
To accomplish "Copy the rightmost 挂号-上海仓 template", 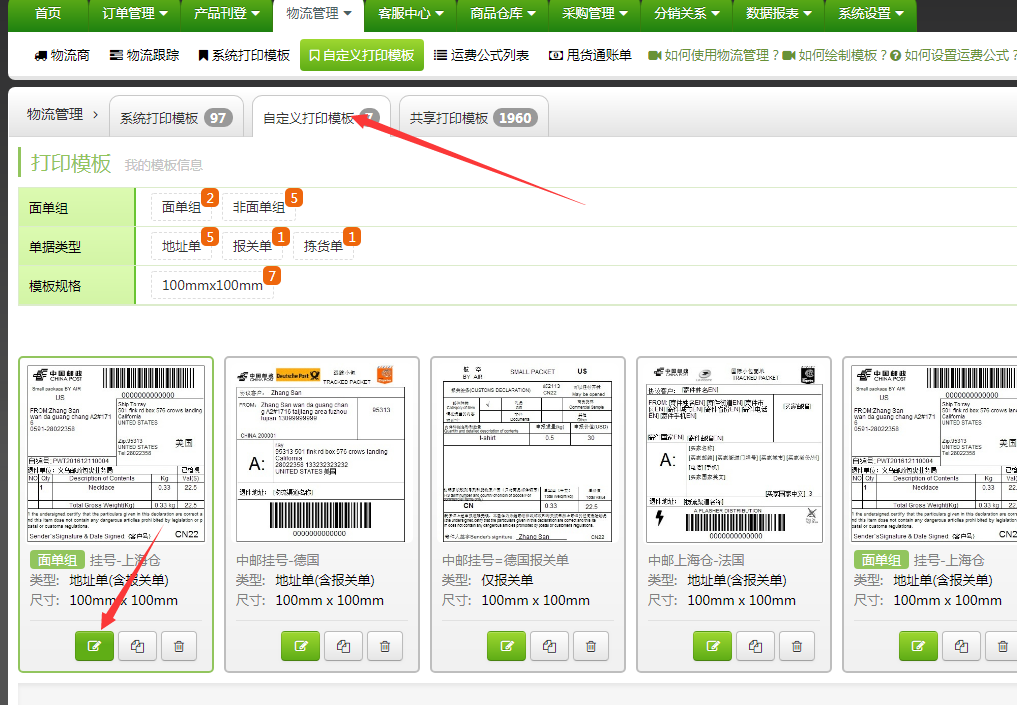I will (961, 646).
